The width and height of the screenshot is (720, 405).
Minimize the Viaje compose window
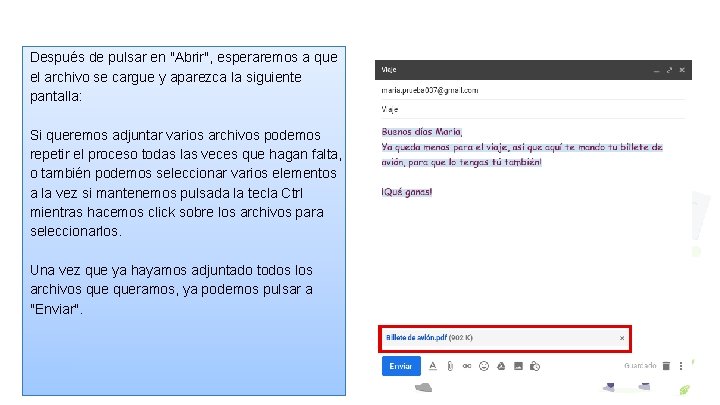656,70
